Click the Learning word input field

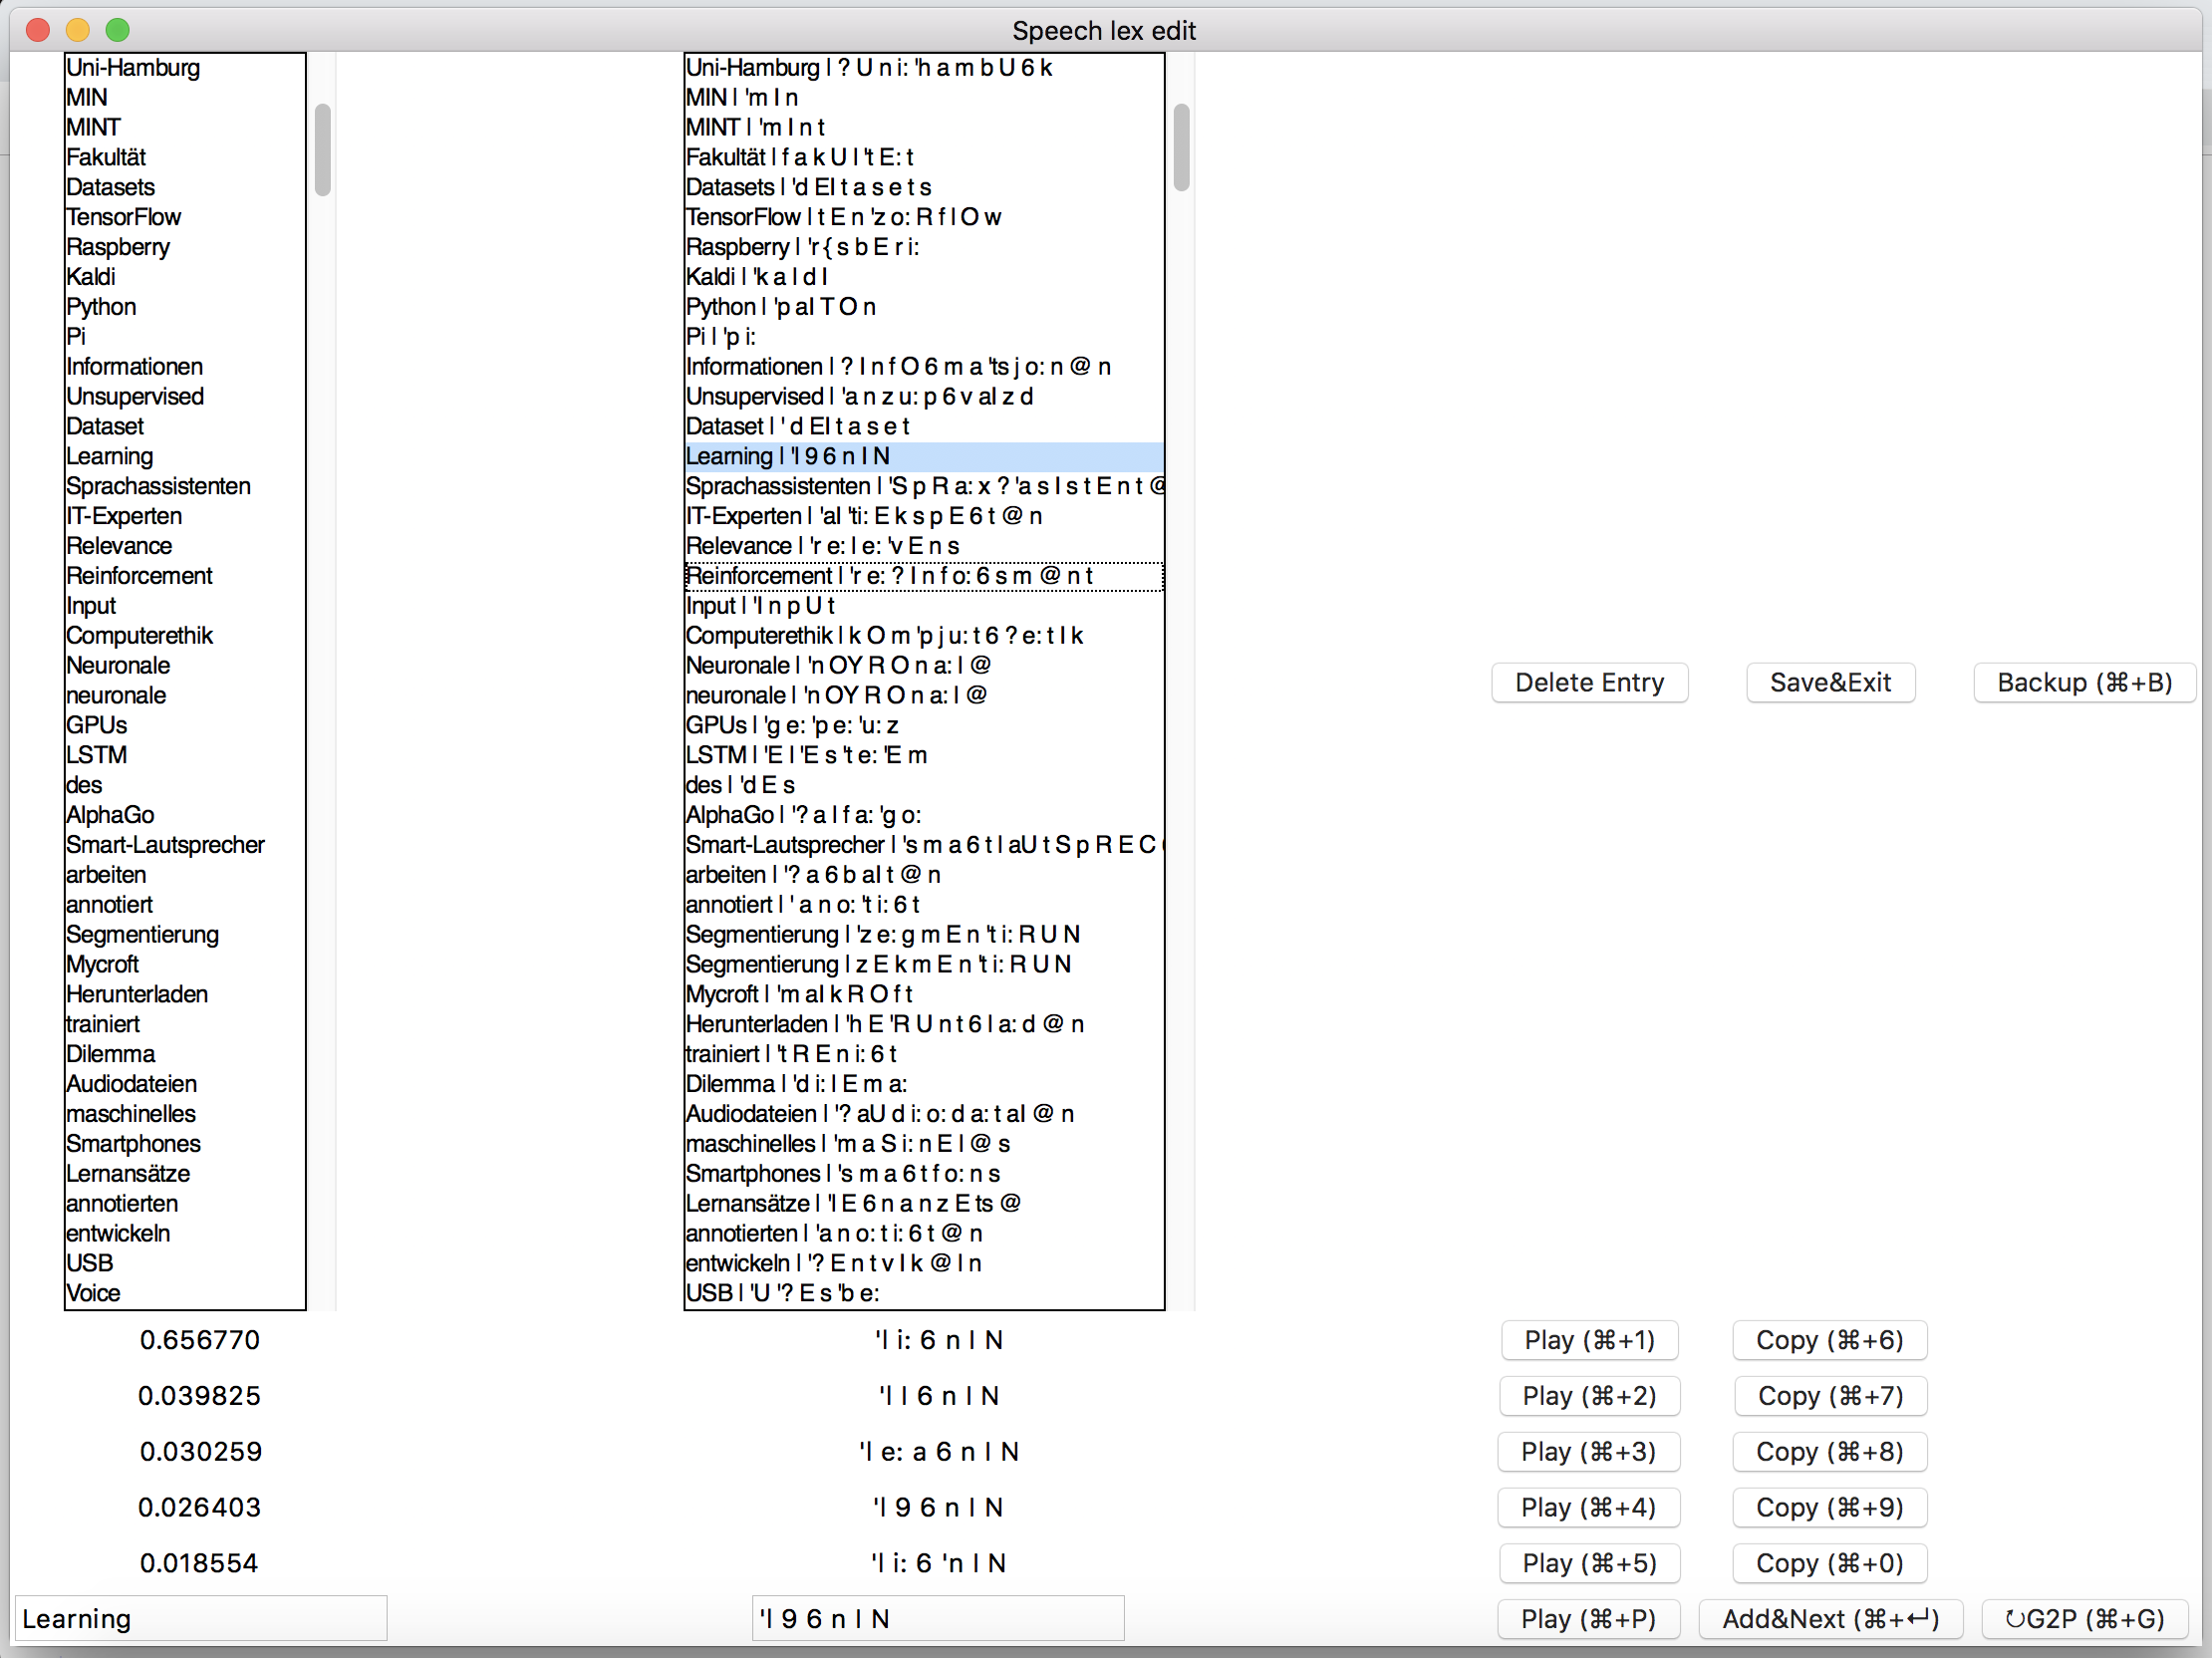point(200,1619)
